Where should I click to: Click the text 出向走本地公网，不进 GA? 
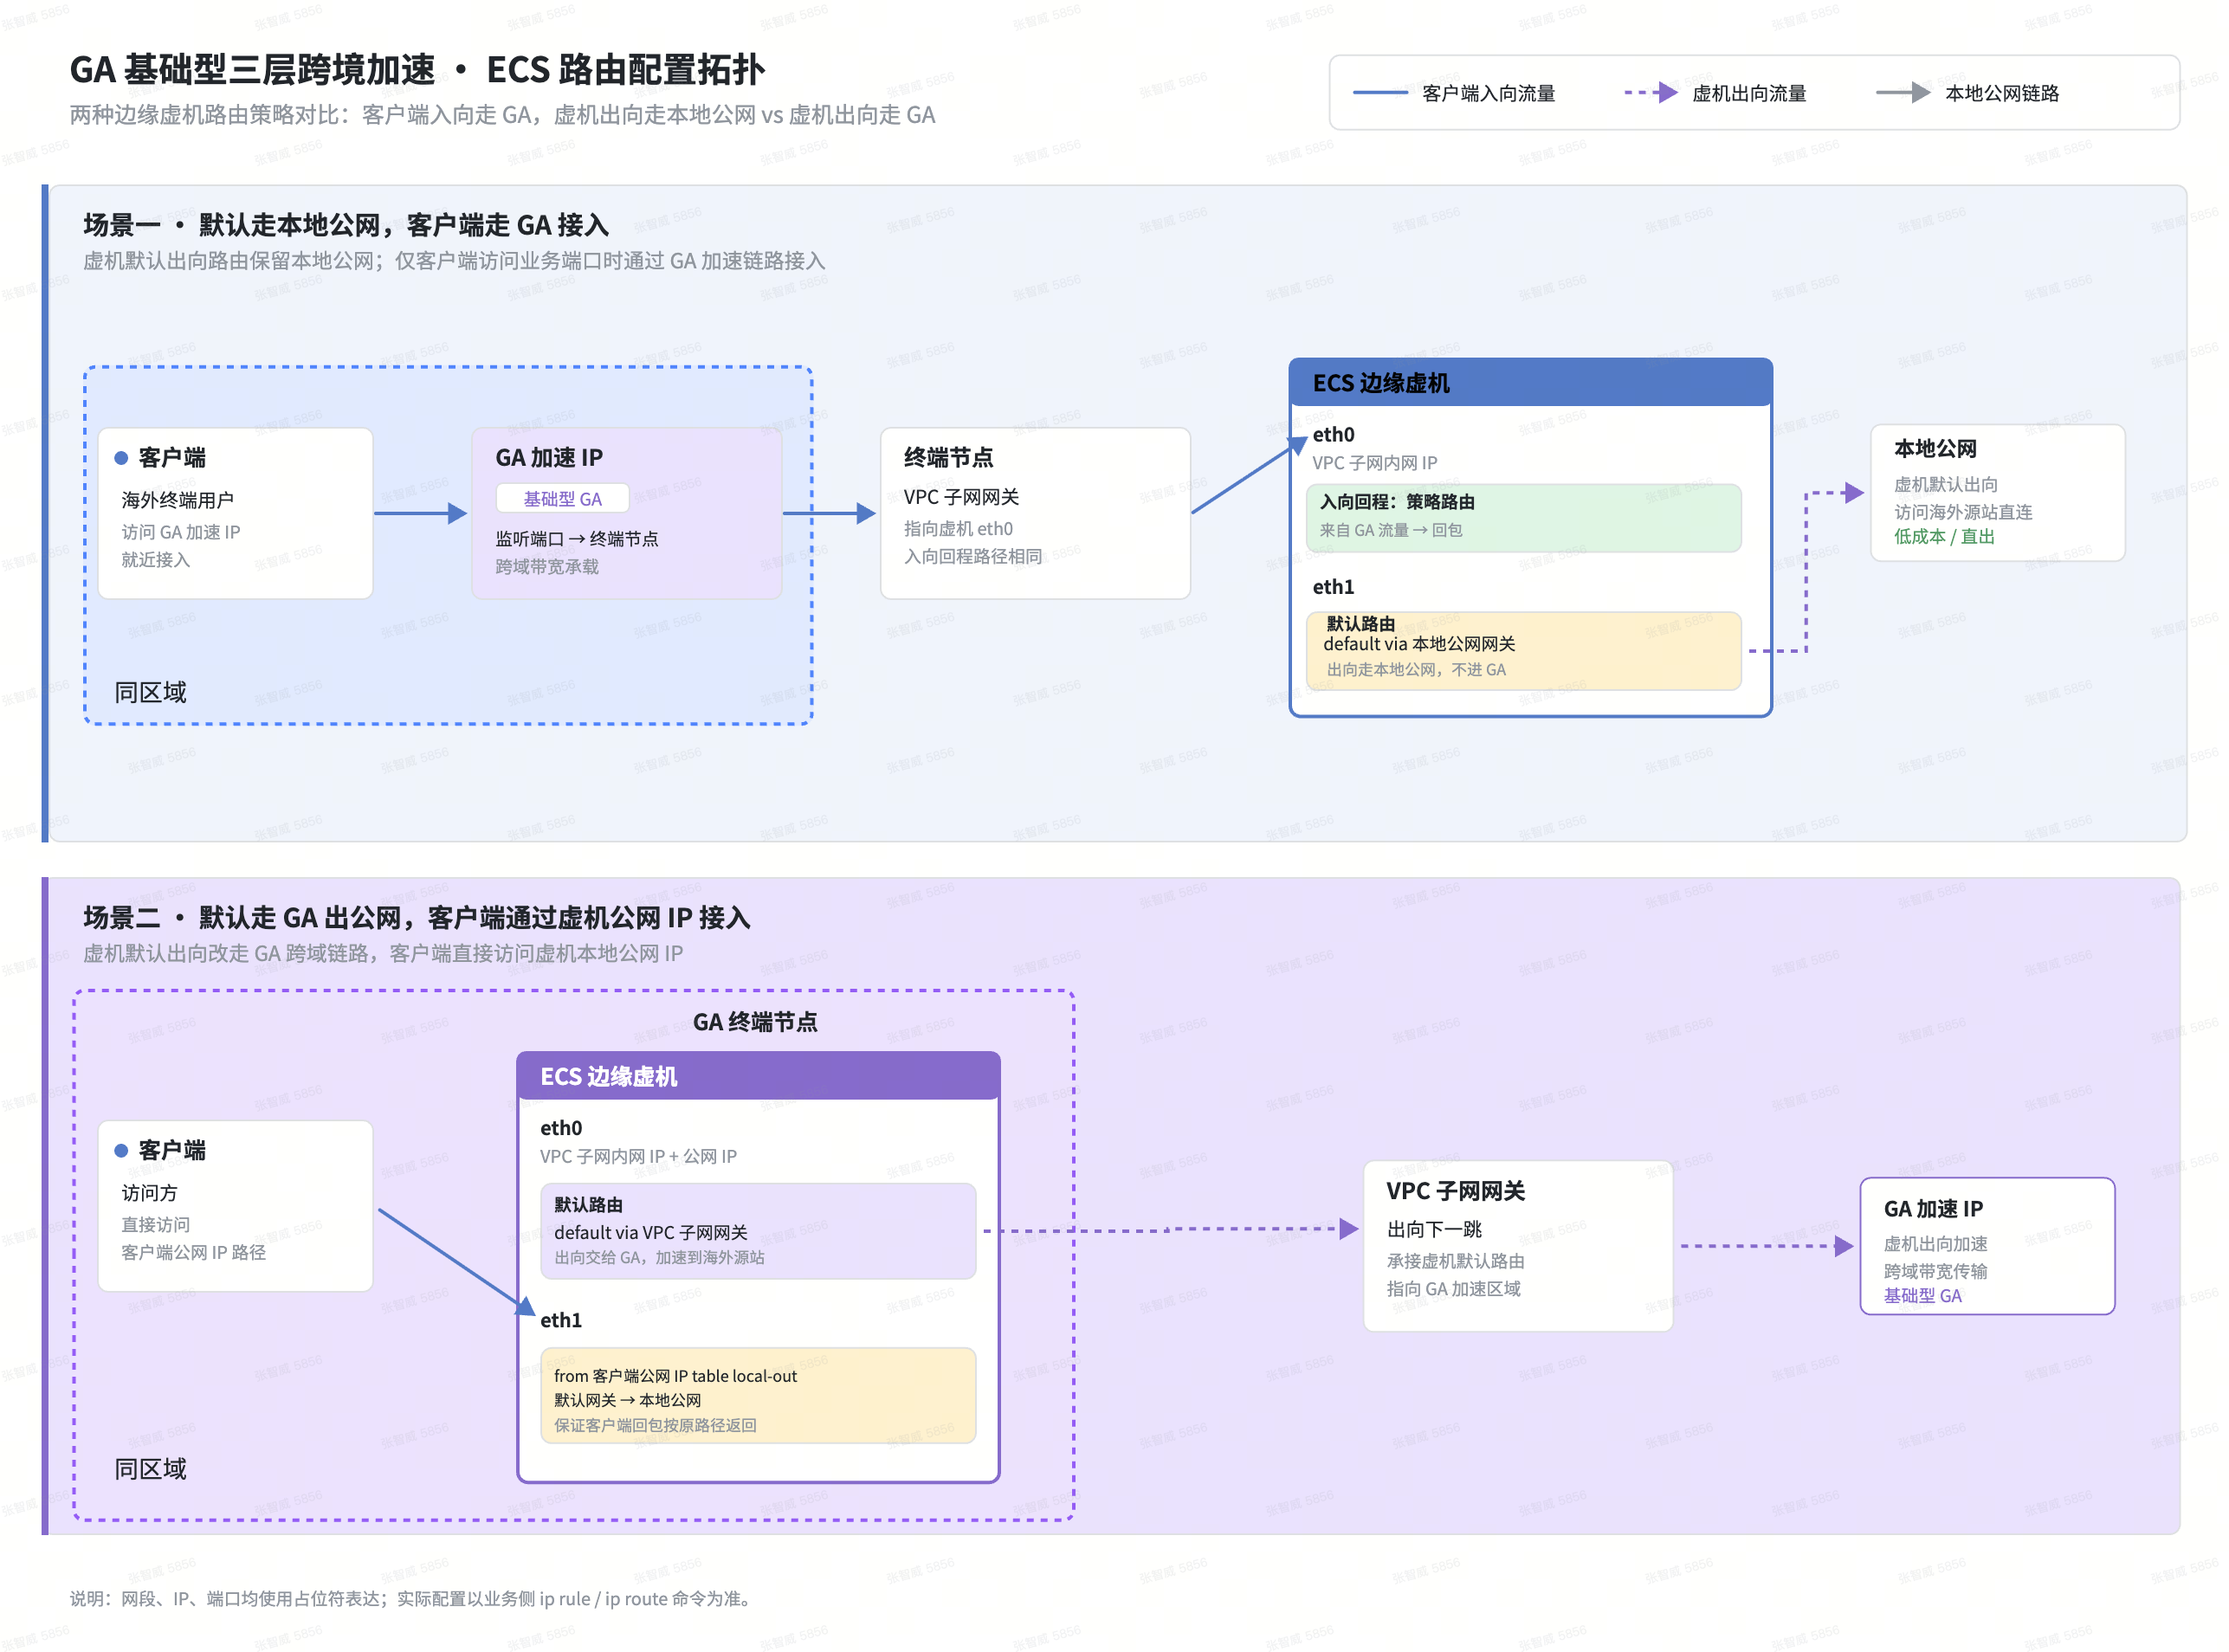point(1416,670)
